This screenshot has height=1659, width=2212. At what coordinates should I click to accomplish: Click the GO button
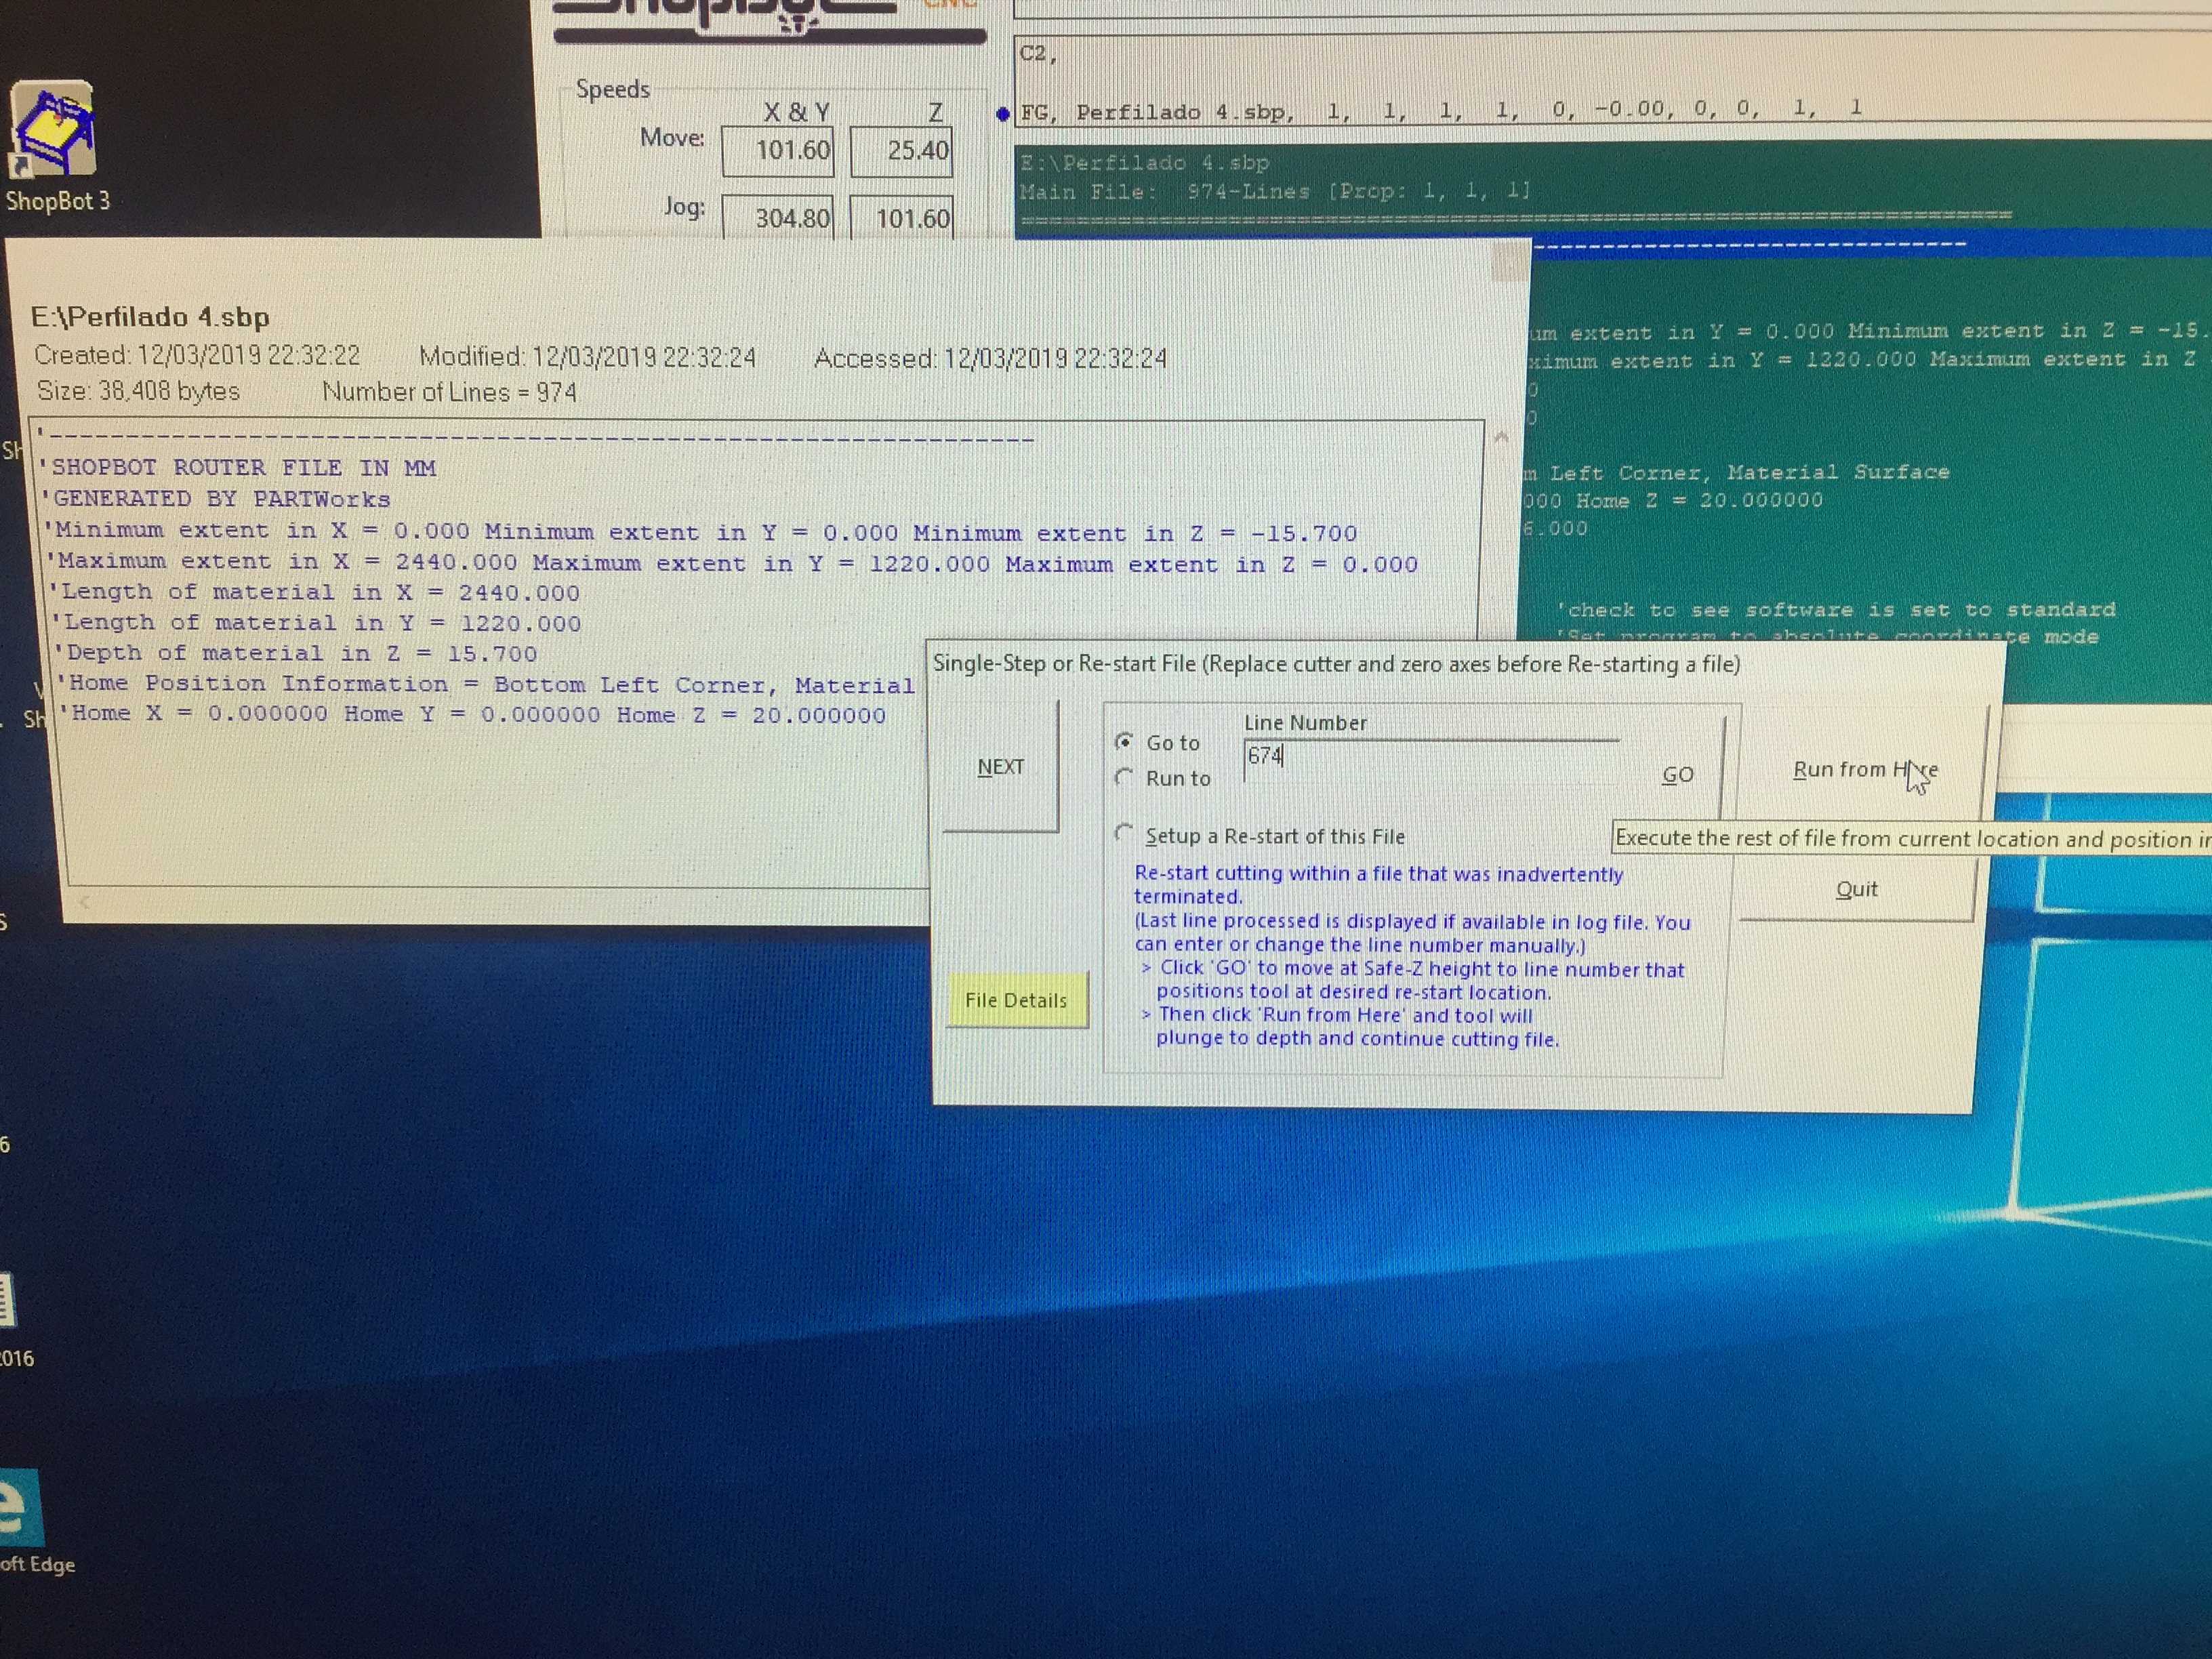click(x=1677, y=775)
